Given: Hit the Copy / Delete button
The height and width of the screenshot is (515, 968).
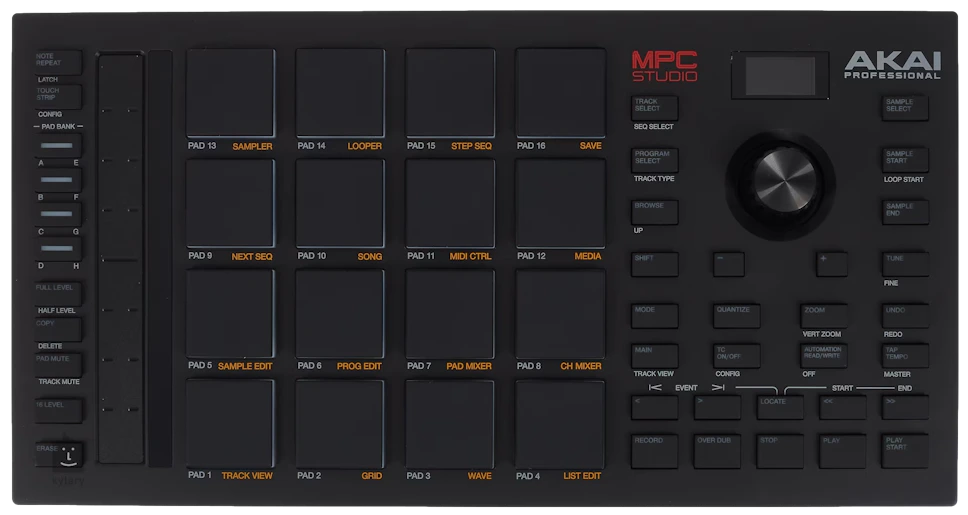Looking at the screenshot, I should click(x=58, y=330).
